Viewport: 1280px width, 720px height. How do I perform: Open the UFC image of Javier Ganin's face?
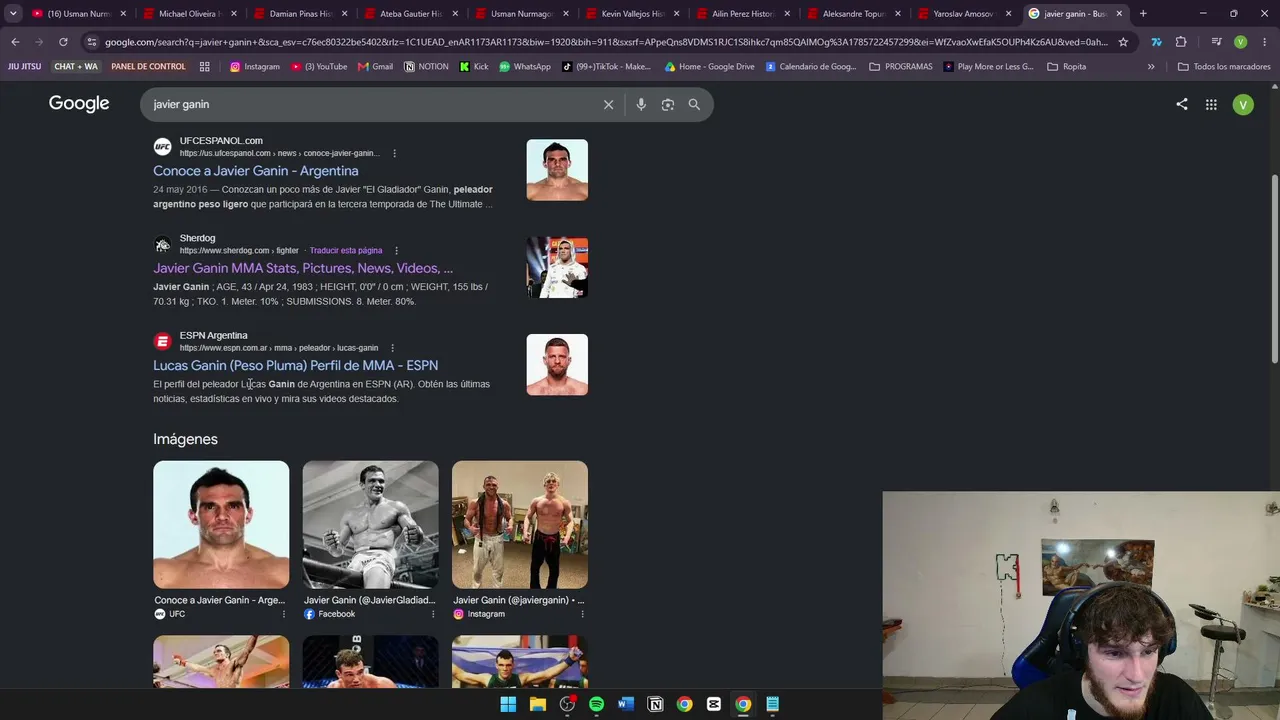point(221,525)
